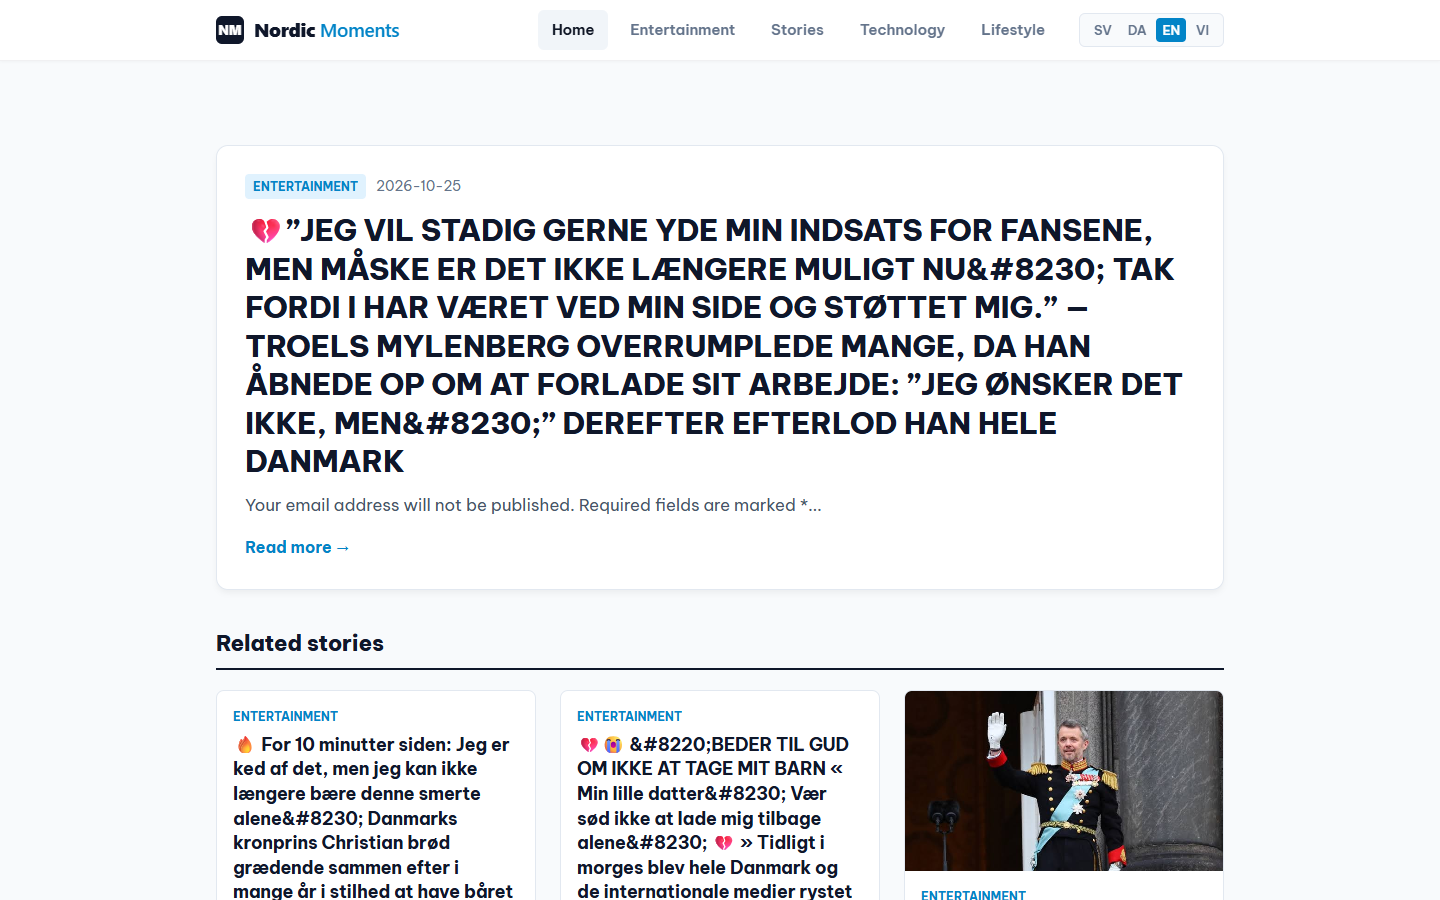The height and width of the screenshot is (900, 1440).
Task: Open the Lifestyle menu item
Action: point(1012,30)
